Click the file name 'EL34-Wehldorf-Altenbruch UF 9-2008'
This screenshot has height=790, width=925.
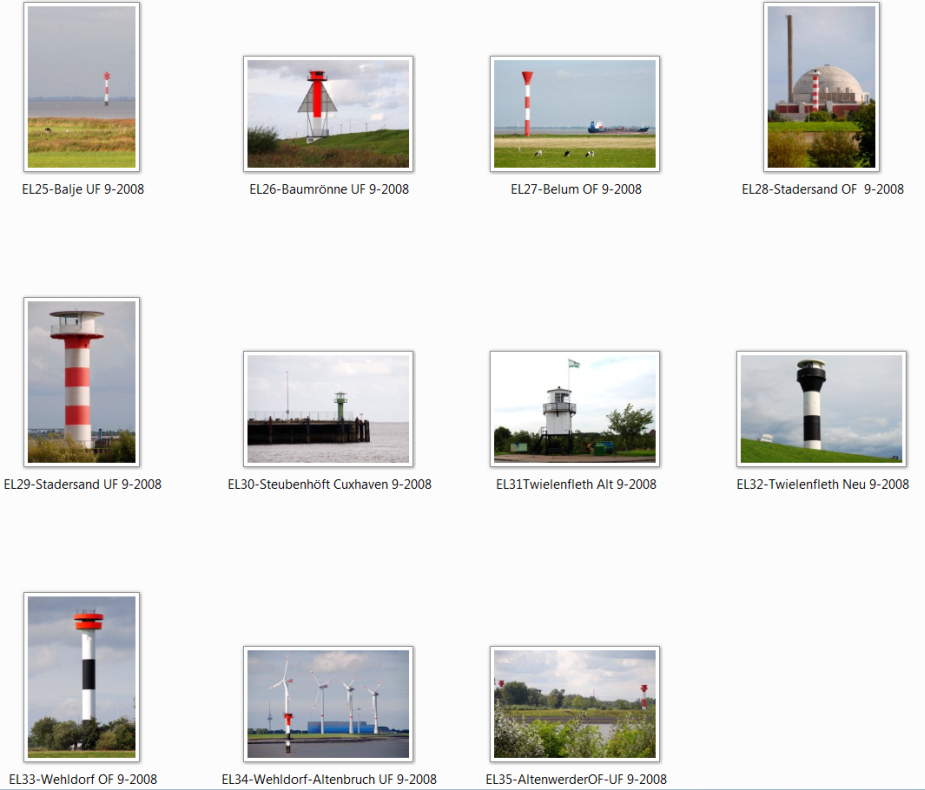click(x=329, y=779)
